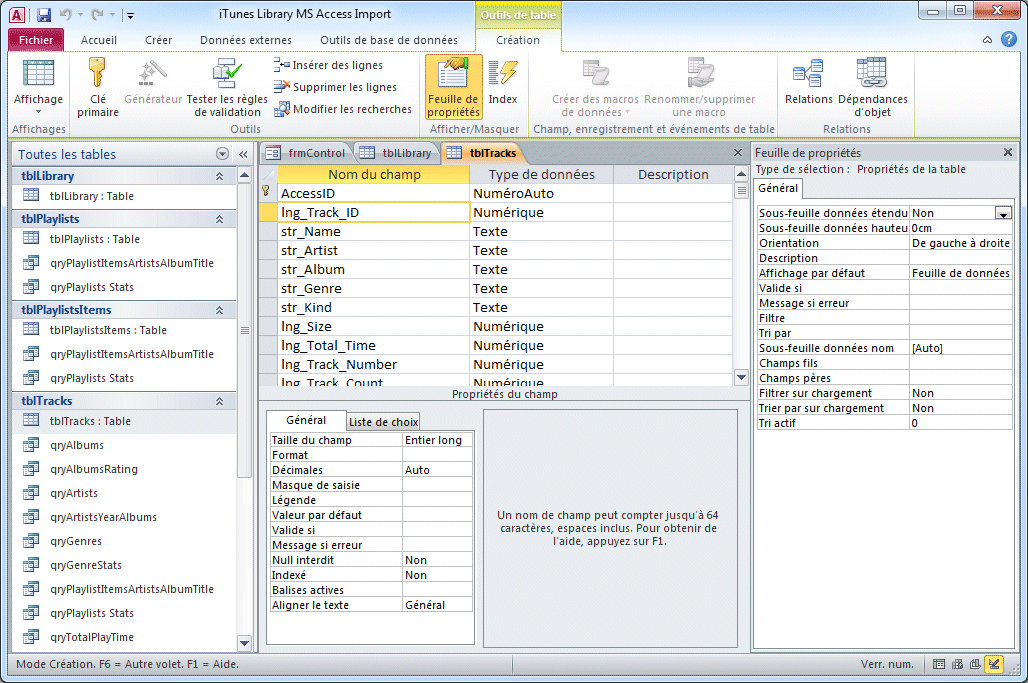
Task: Open the Fichier menu tab
Action: 36,40
